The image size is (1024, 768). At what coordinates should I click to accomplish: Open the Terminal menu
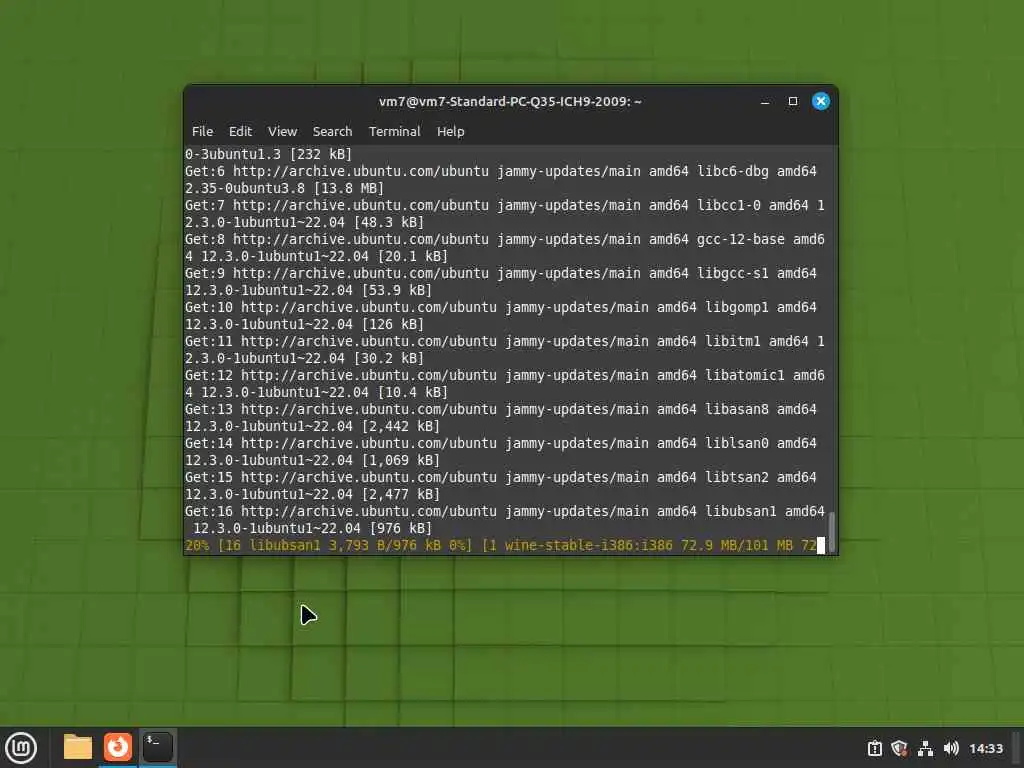point(394,131)
